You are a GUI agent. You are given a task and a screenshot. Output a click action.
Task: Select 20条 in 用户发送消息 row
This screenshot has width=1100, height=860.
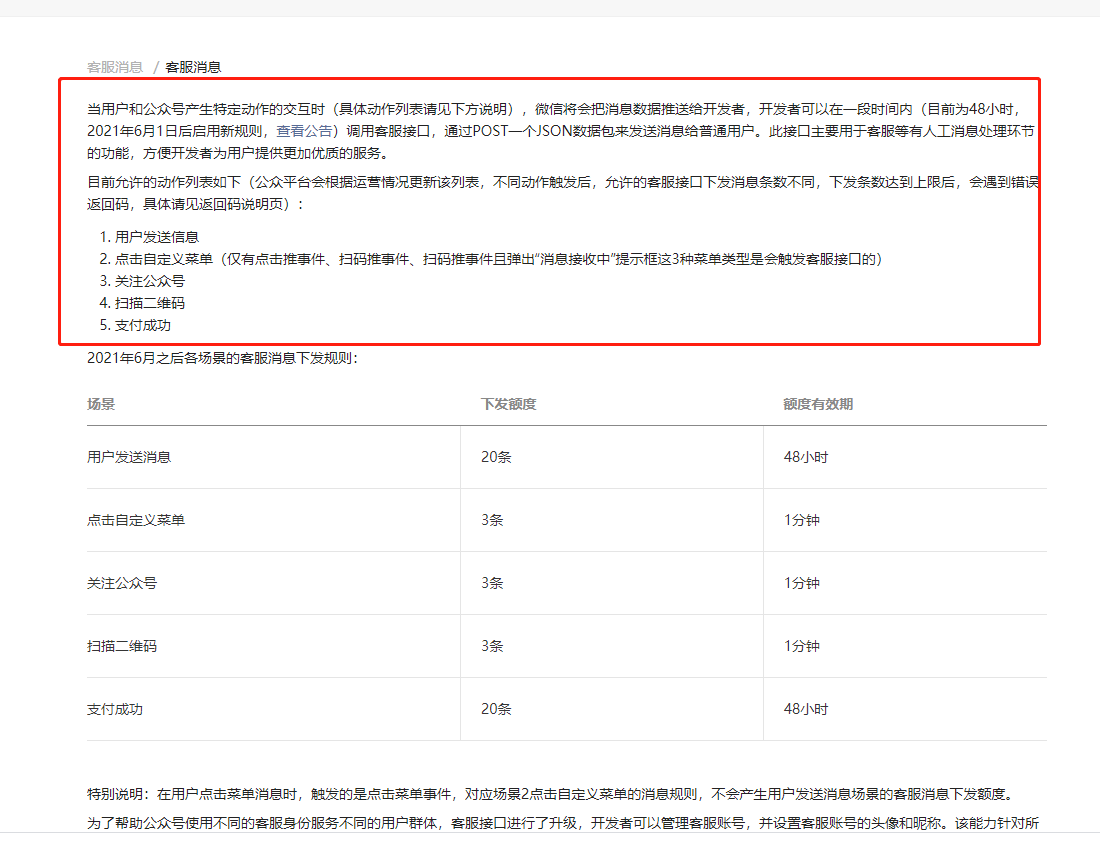click(x=496, y=457)
